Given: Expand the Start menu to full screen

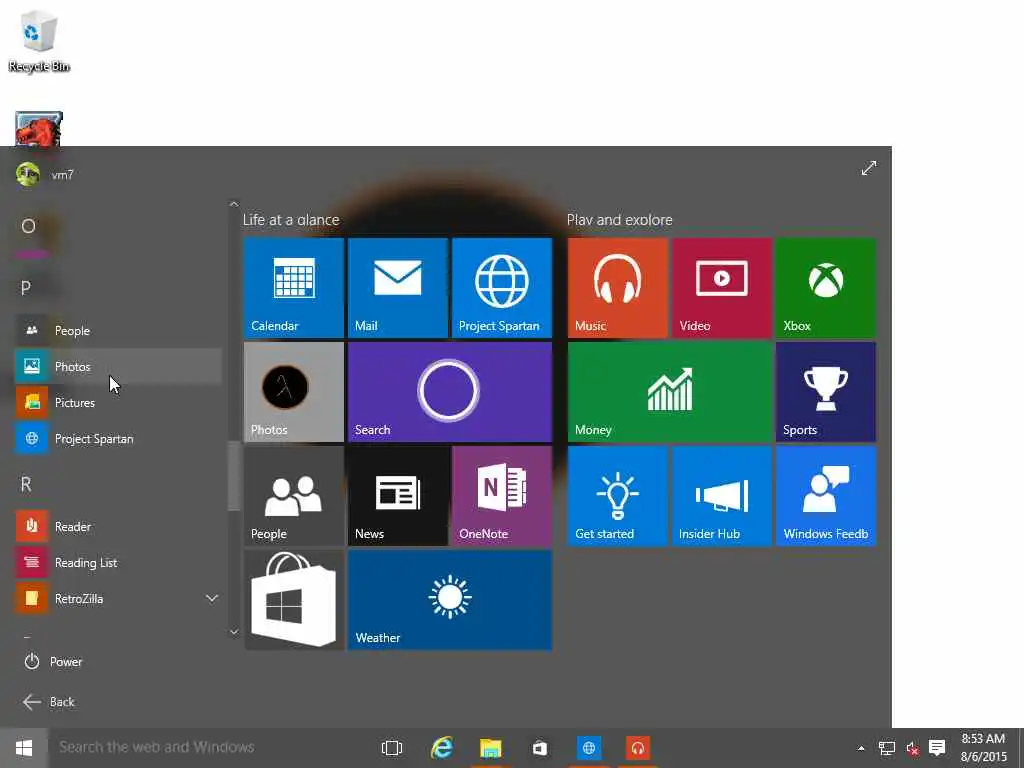Looking at the screenshot, I should [869, 168].
